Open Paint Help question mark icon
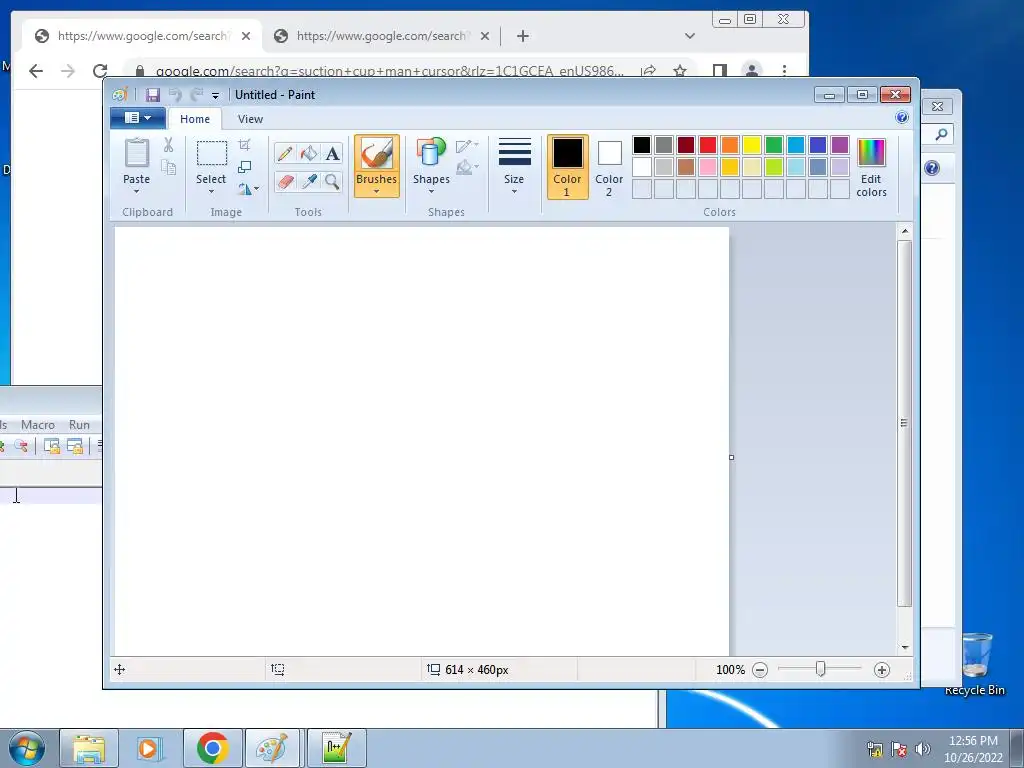 (x=902, y=118)
